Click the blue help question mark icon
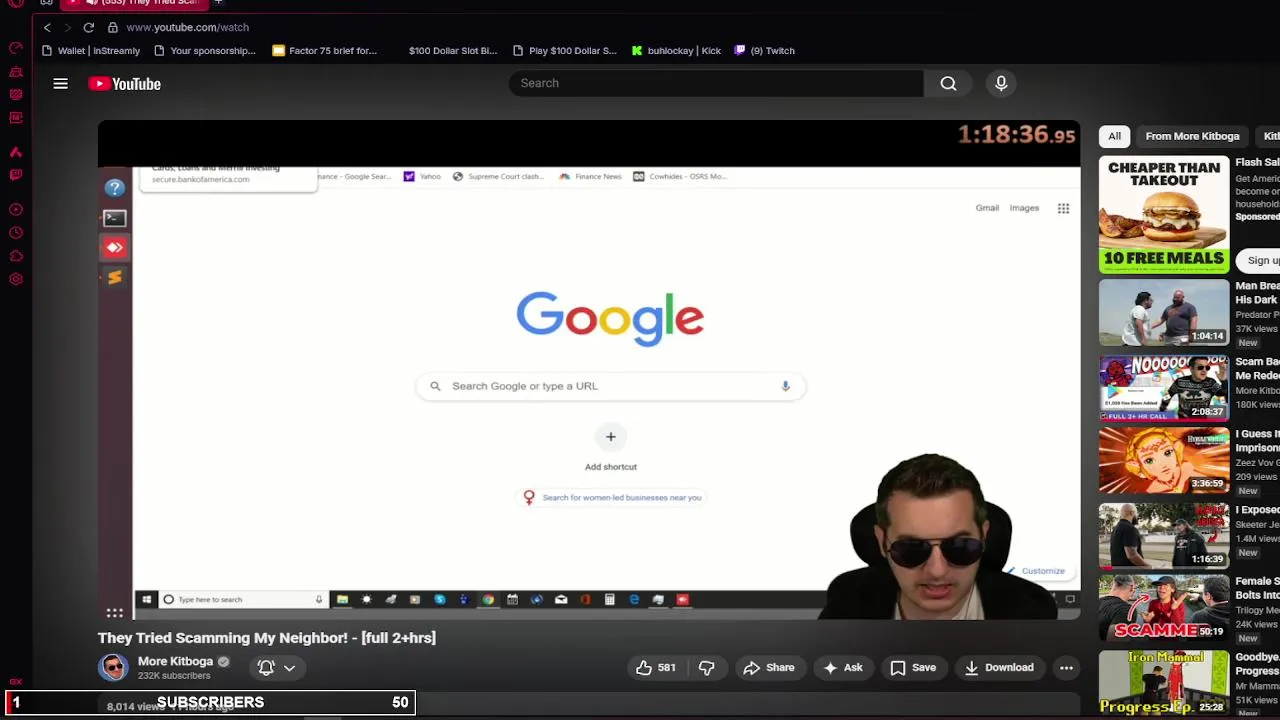Screen dimensions: 1280x720 pos(115,187)
